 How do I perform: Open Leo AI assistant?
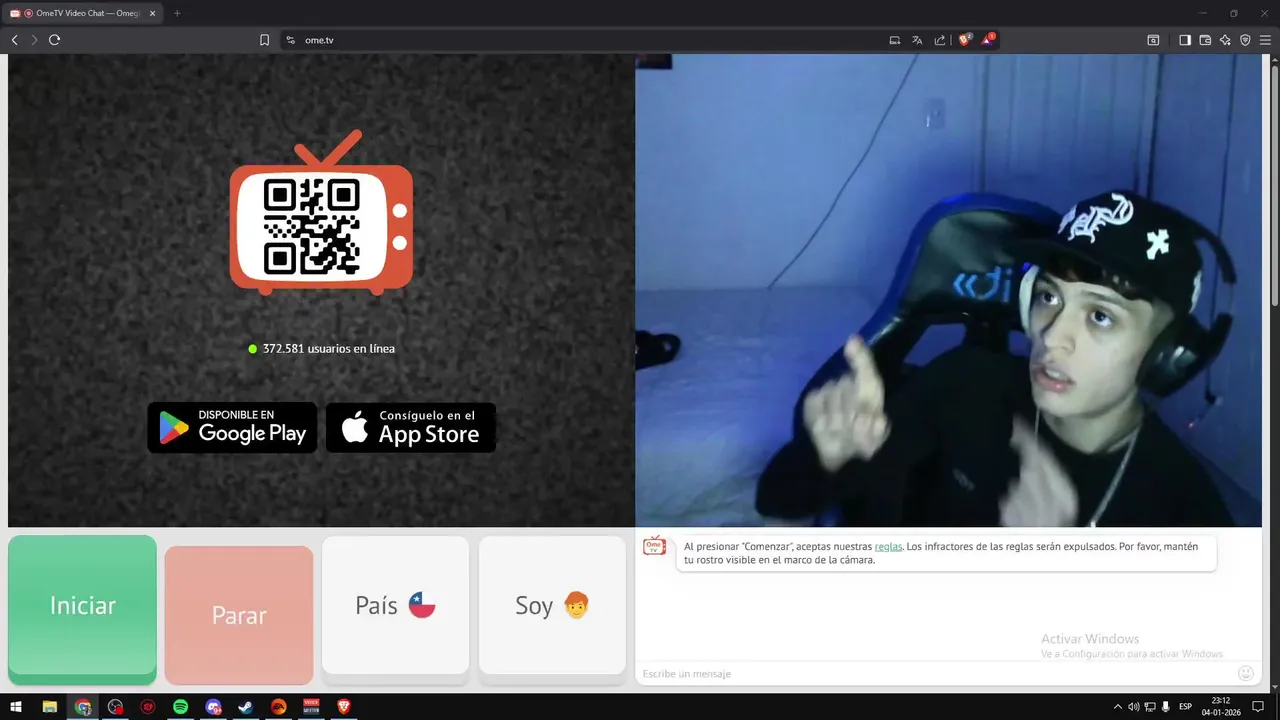1225,40
